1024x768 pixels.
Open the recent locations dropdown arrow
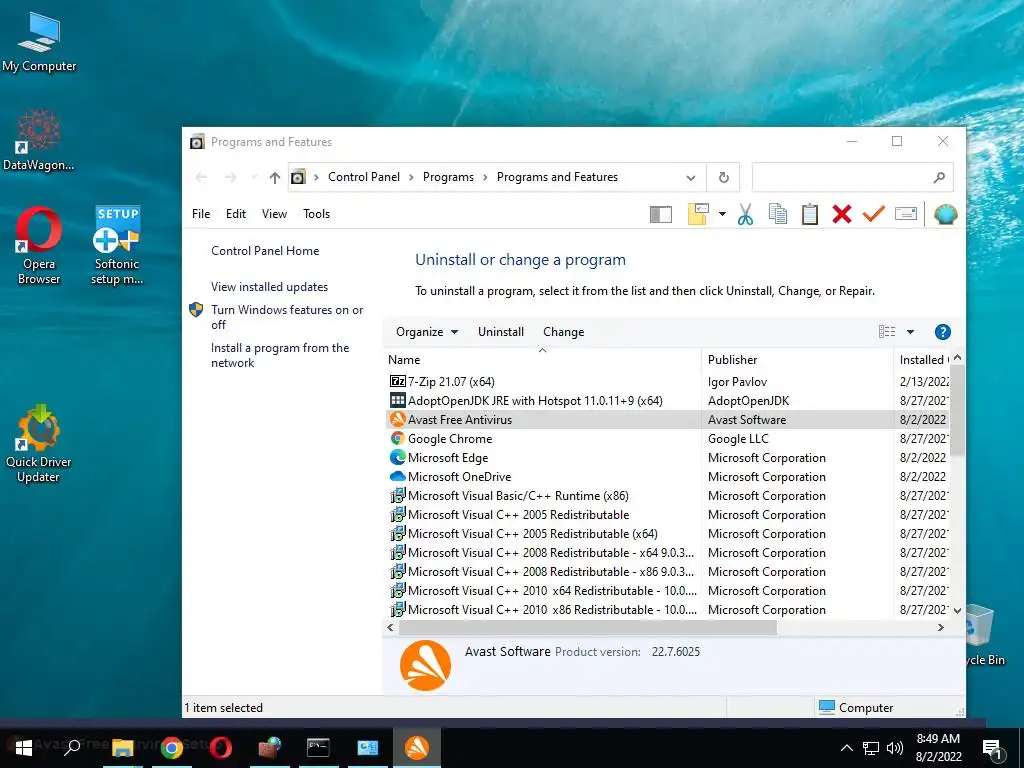coord(253,177)
